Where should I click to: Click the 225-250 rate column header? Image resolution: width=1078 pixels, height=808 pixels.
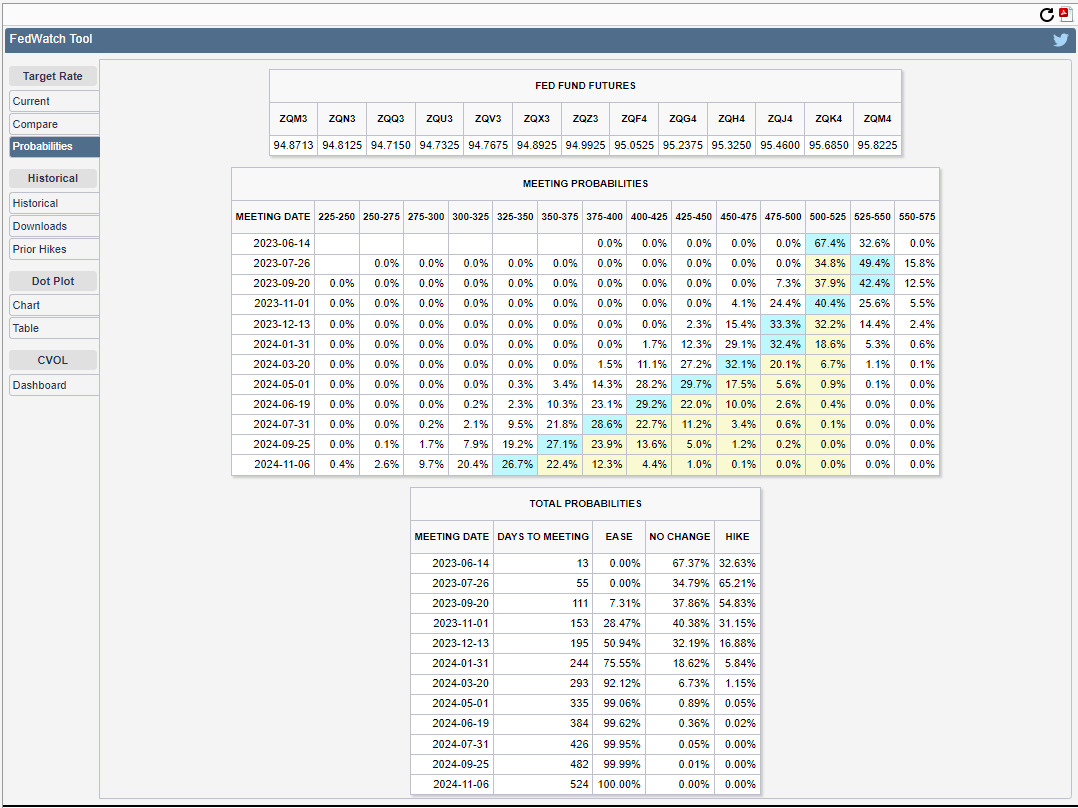[337, 217]
